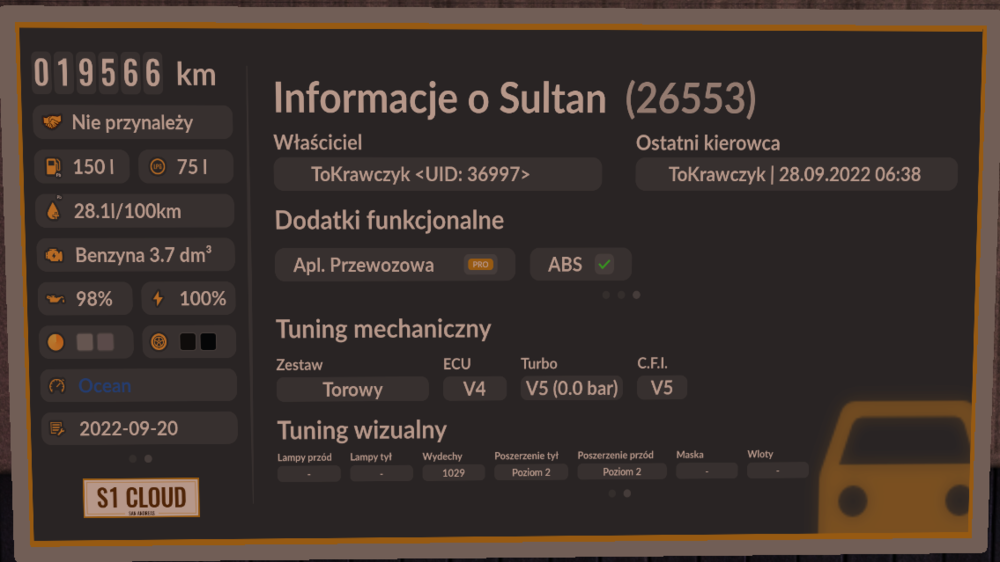Click the Wydechy 1029 value

tap(453, 473)
